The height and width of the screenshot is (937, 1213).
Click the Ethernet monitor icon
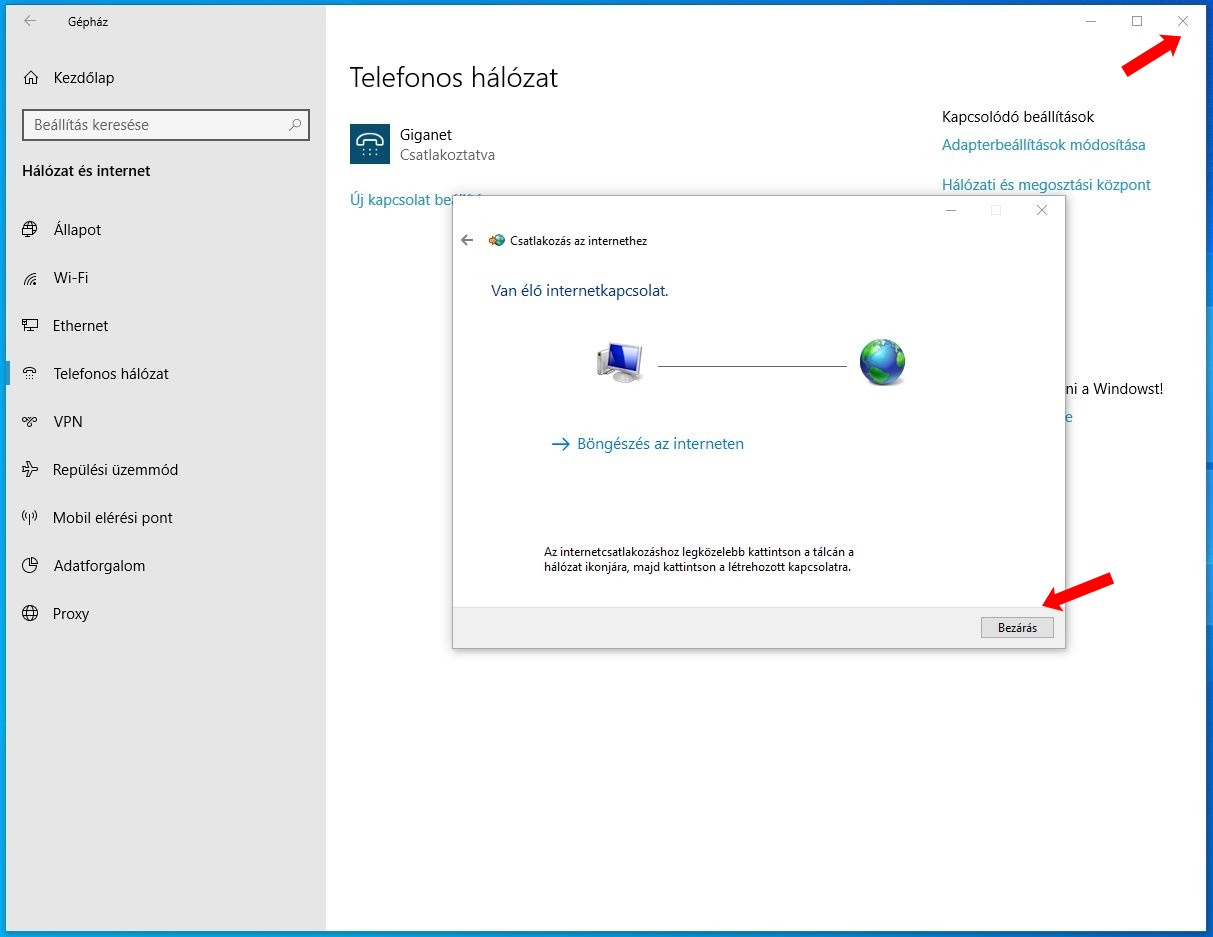[x=30, y=326]
